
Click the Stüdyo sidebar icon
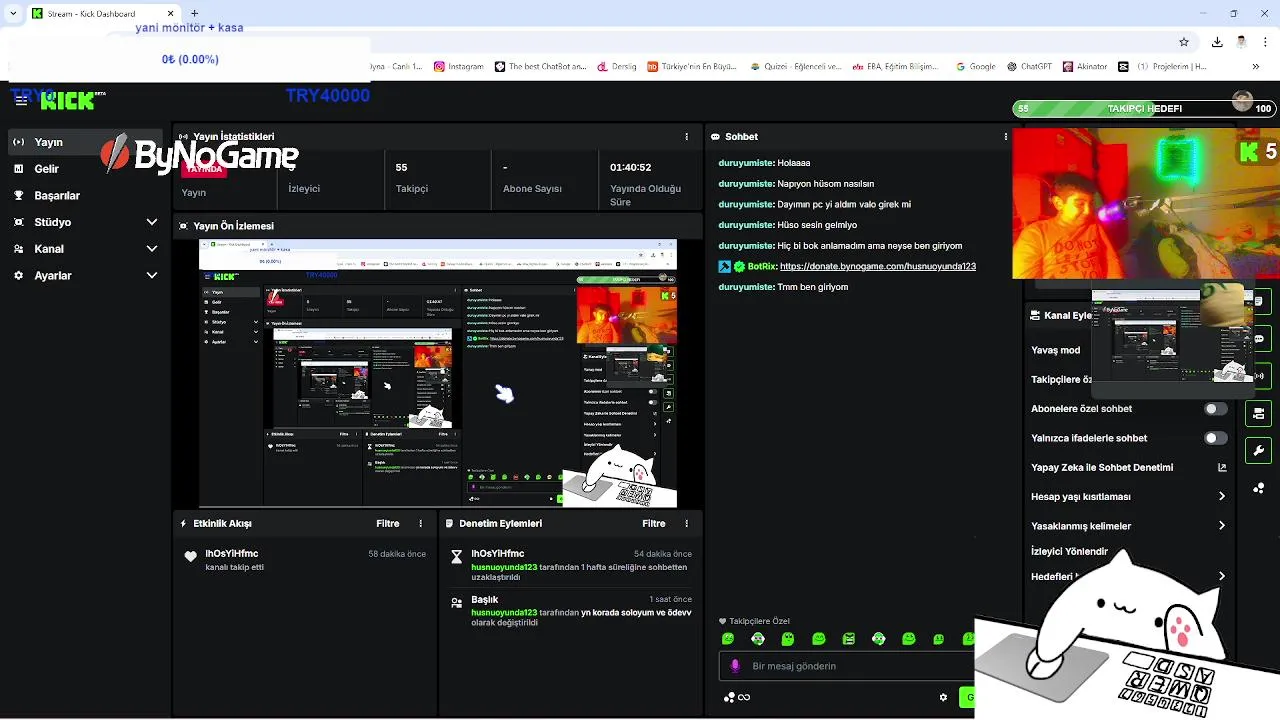[18, 222]
